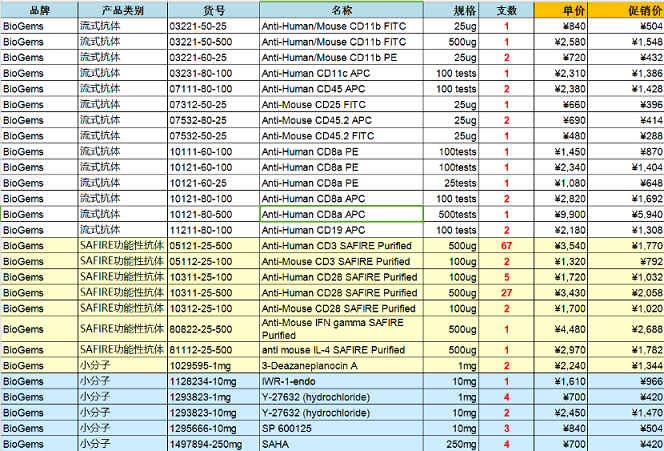Select the ¥9,900 unit price cell
The height and width of the screenshot is (451, 664).
pos(561,214)
